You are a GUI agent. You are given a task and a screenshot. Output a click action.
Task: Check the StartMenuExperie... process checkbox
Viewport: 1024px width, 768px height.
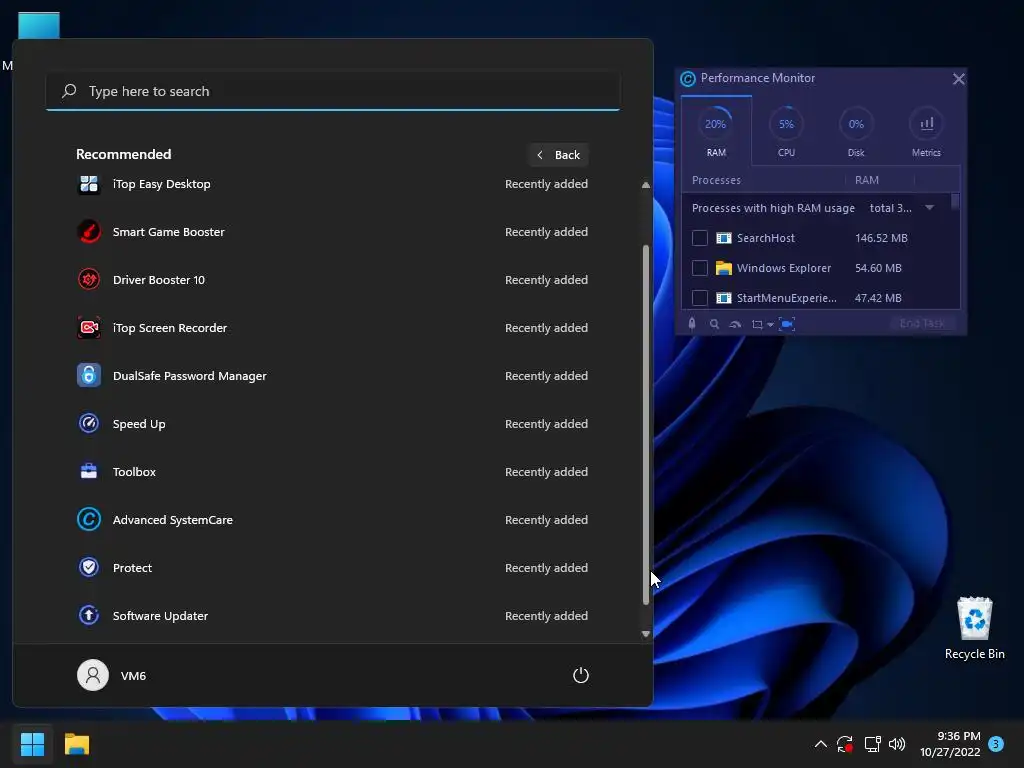tap(699, 298)
